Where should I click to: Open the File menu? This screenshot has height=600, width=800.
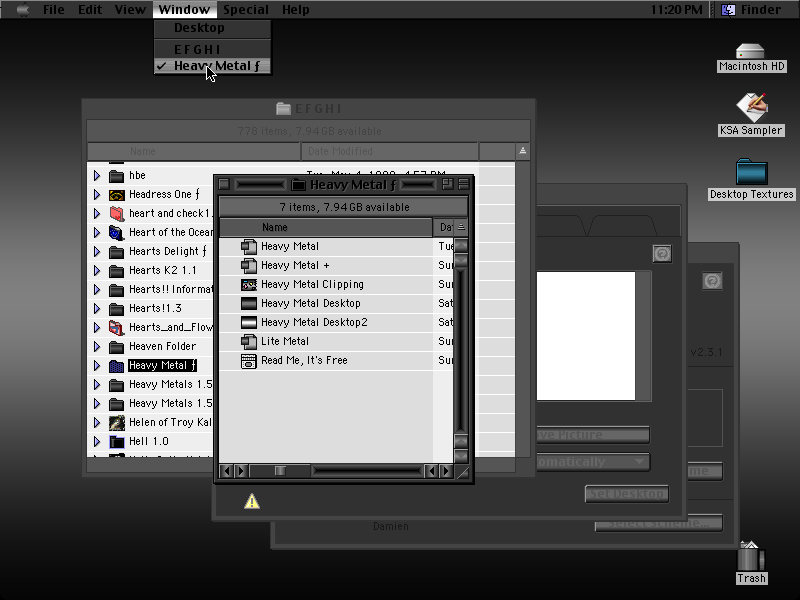click(x=54, y=10)
